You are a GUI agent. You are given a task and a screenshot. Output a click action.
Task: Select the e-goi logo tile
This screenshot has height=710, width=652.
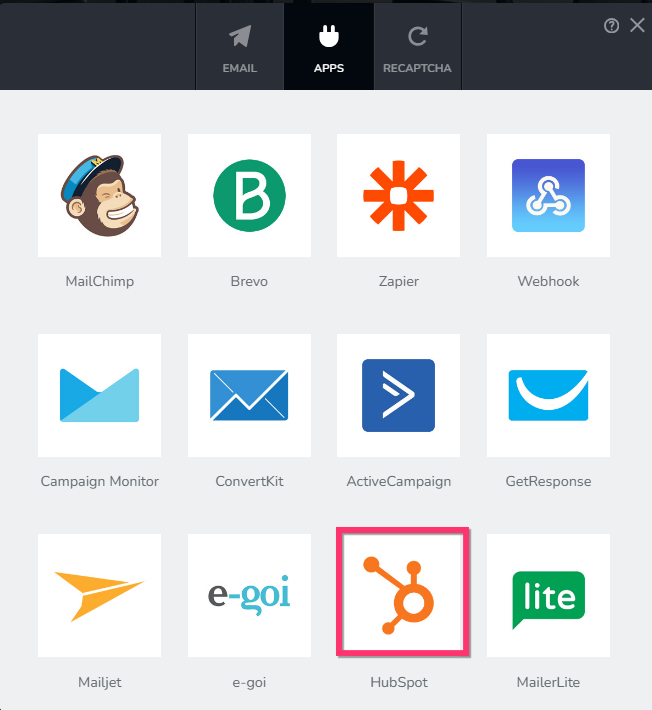(x=249, y=595)
